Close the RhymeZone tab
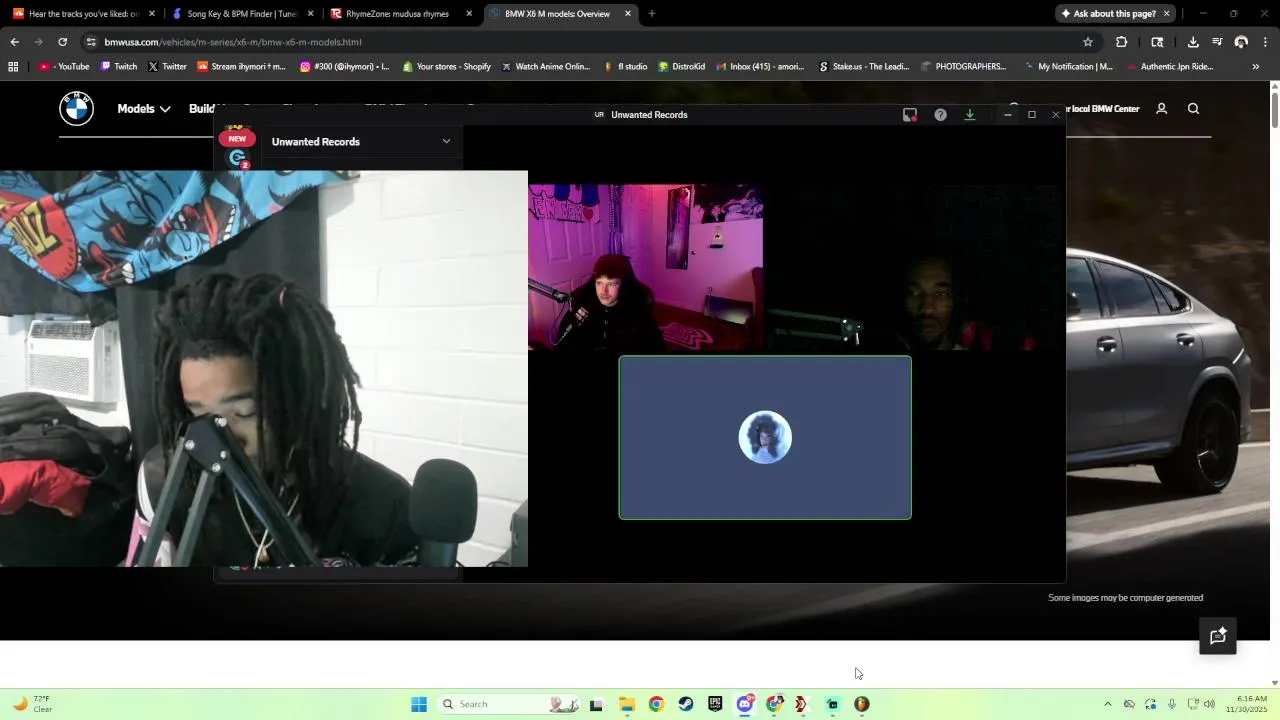 [x=469, y=14]
